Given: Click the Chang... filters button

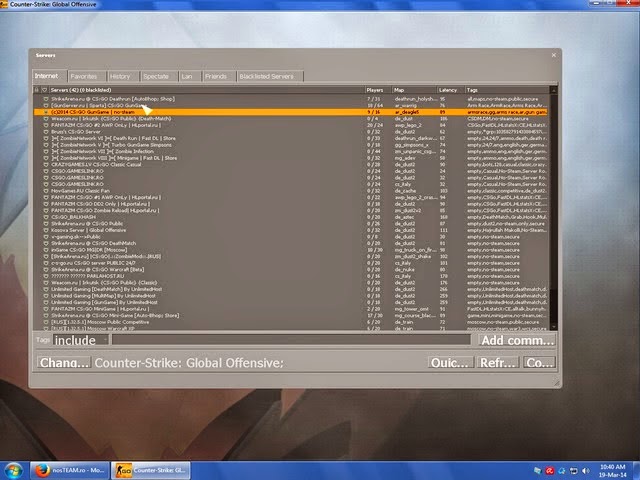Looking at the screenshot, I should tap(64, 362).
